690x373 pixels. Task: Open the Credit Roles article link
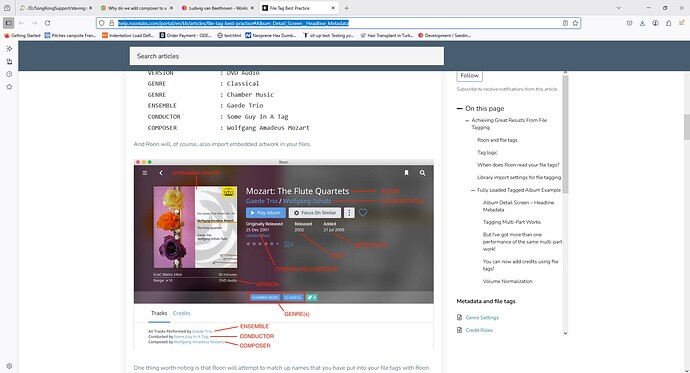pos(479,330)
